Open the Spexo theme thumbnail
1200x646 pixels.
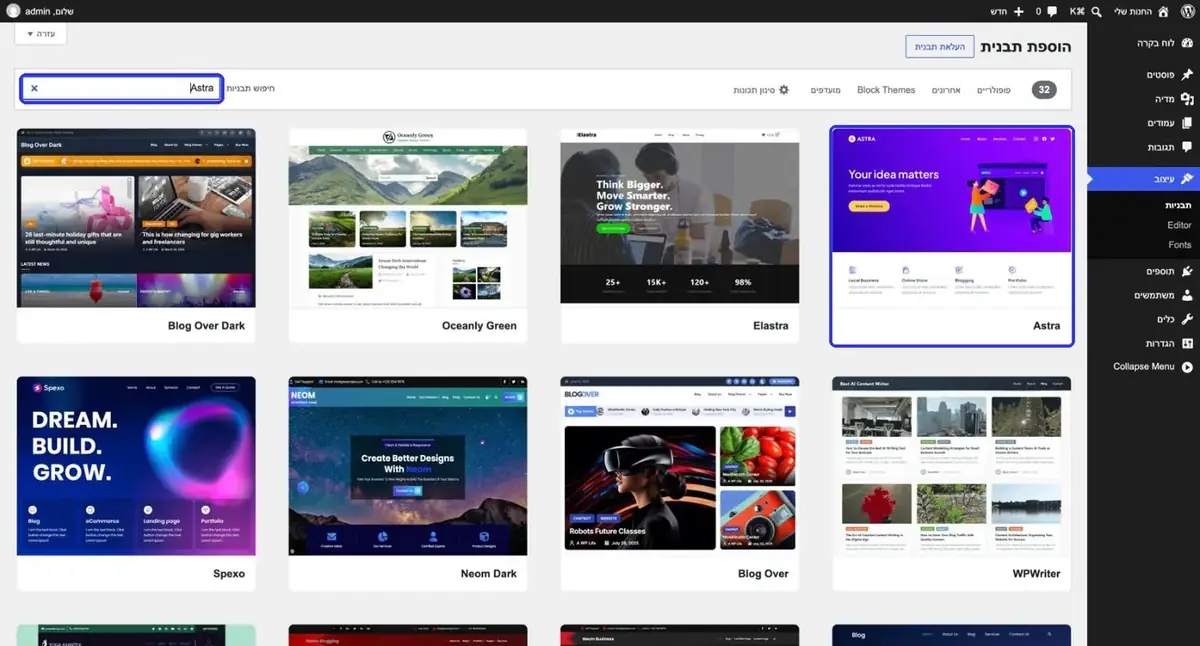click(x=136, y=464)
